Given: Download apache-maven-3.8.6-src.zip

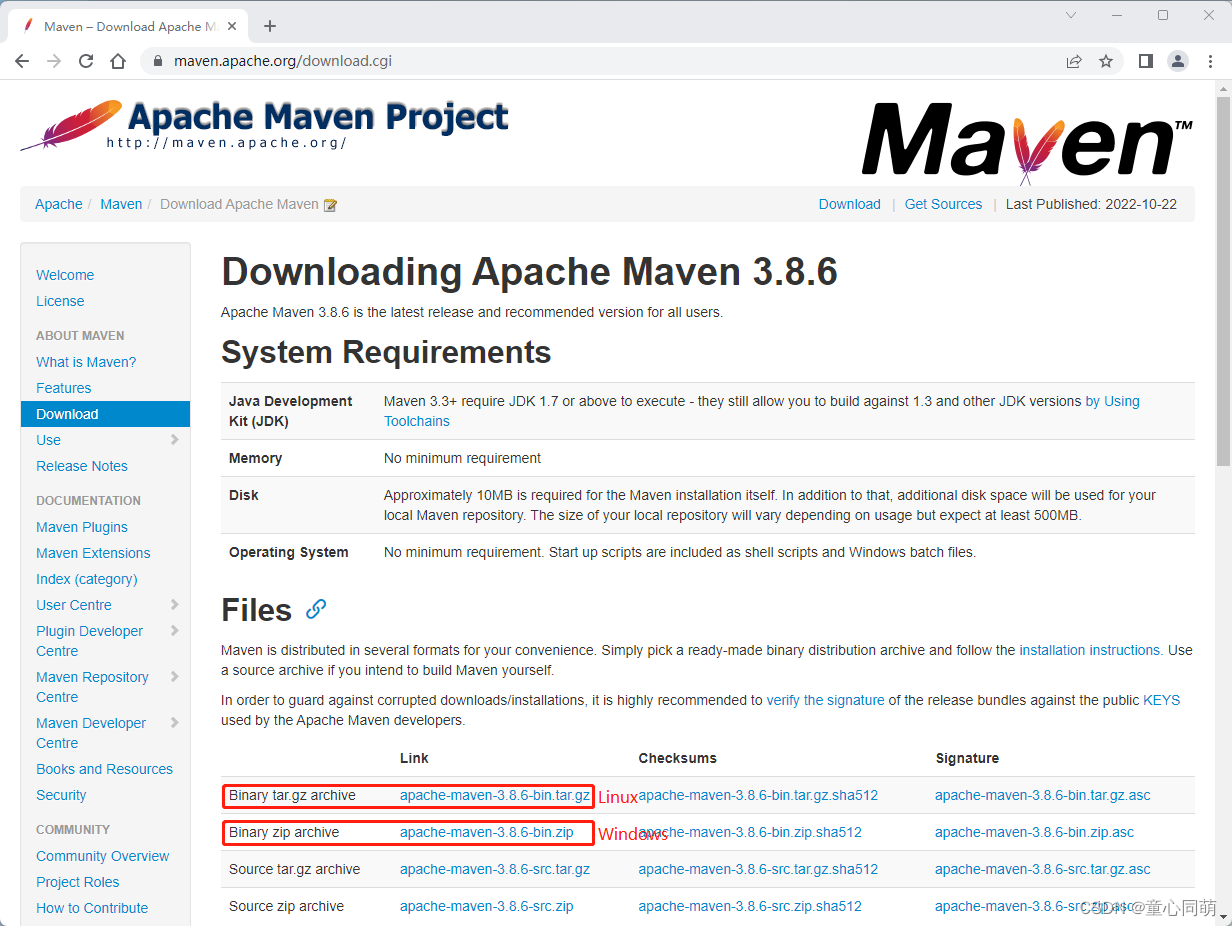Looking at the screenshot, I should point(487,906).
